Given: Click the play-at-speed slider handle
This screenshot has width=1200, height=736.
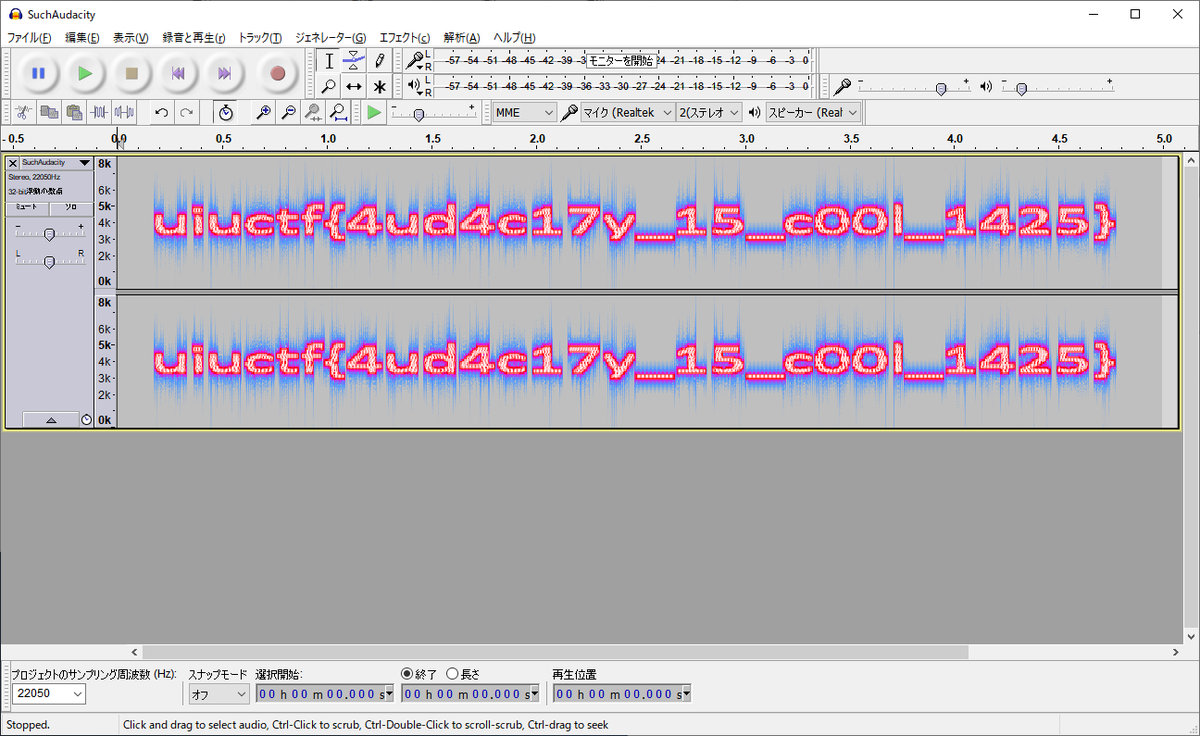Looking at the screenshot, I should (418, 114).
